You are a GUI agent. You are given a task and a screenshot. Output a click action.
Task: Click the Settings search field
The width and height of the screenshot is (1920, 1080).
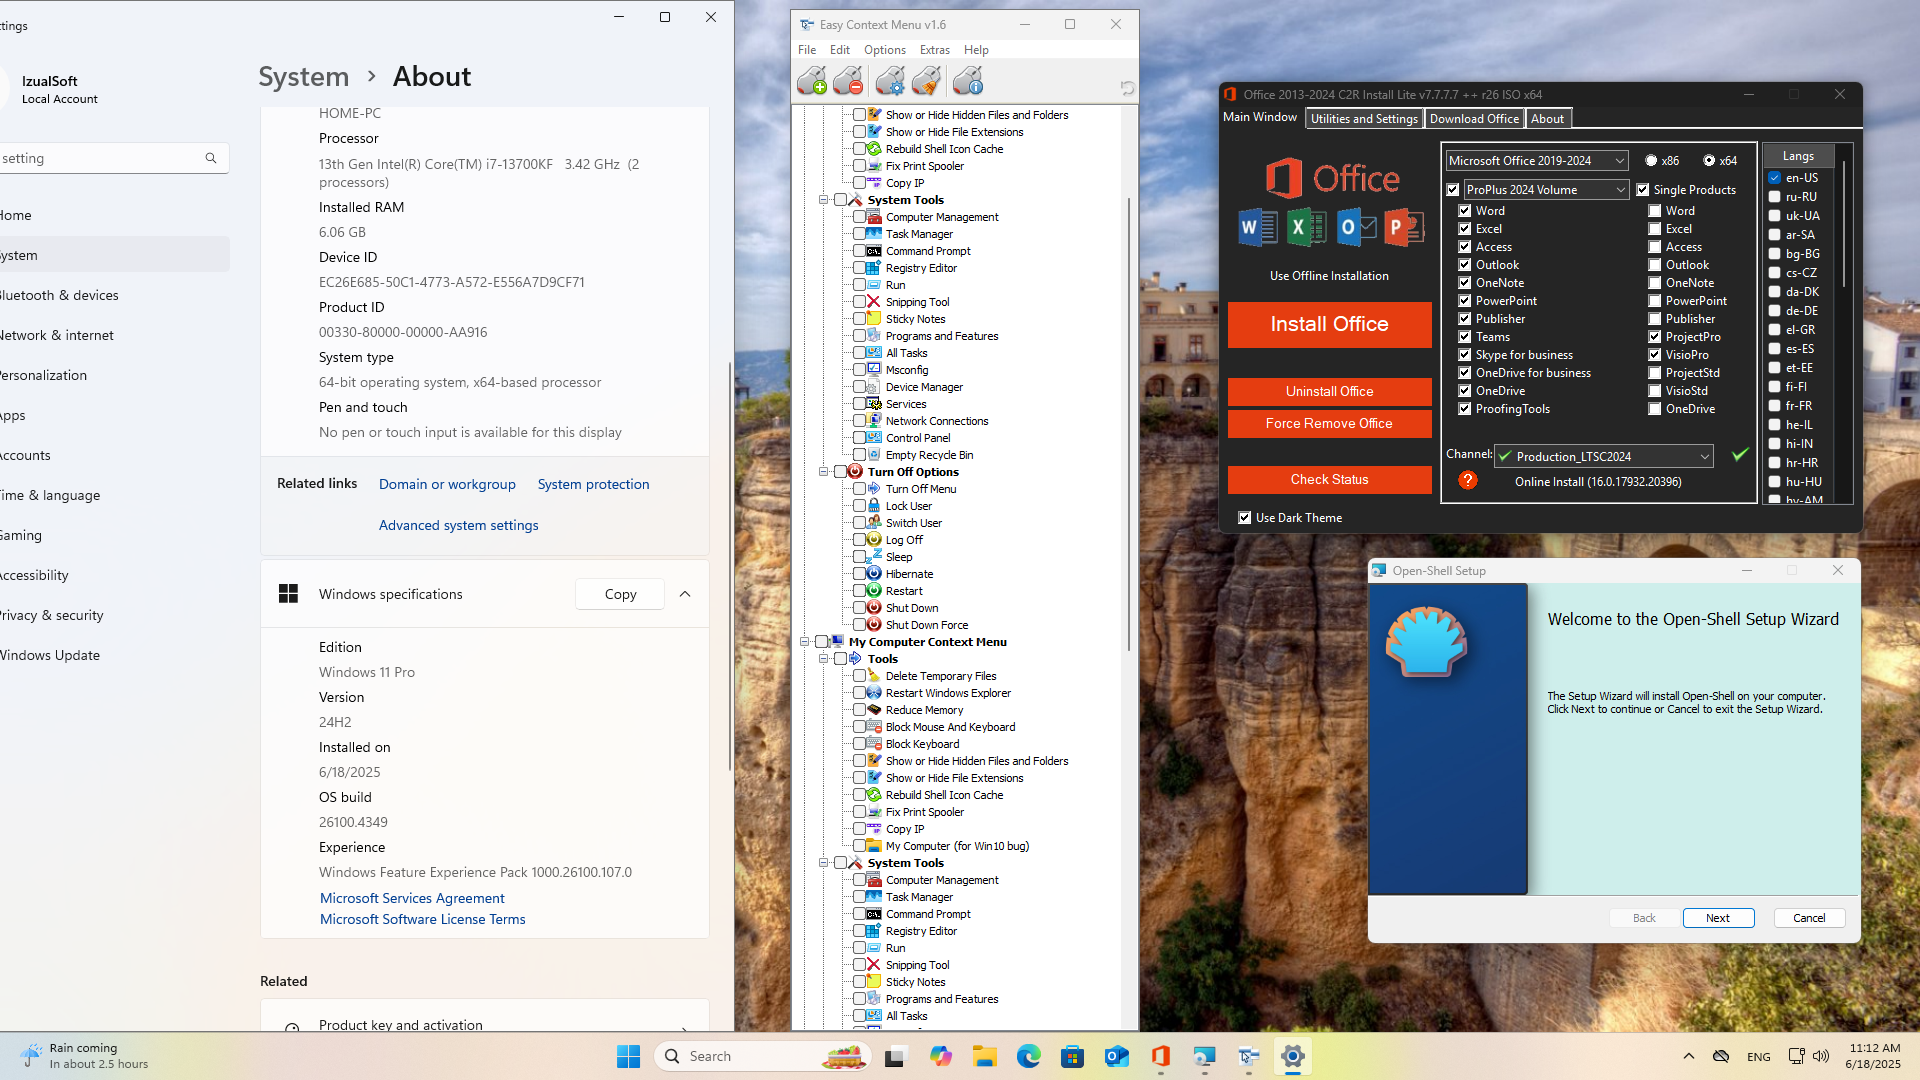coord(112,158)
